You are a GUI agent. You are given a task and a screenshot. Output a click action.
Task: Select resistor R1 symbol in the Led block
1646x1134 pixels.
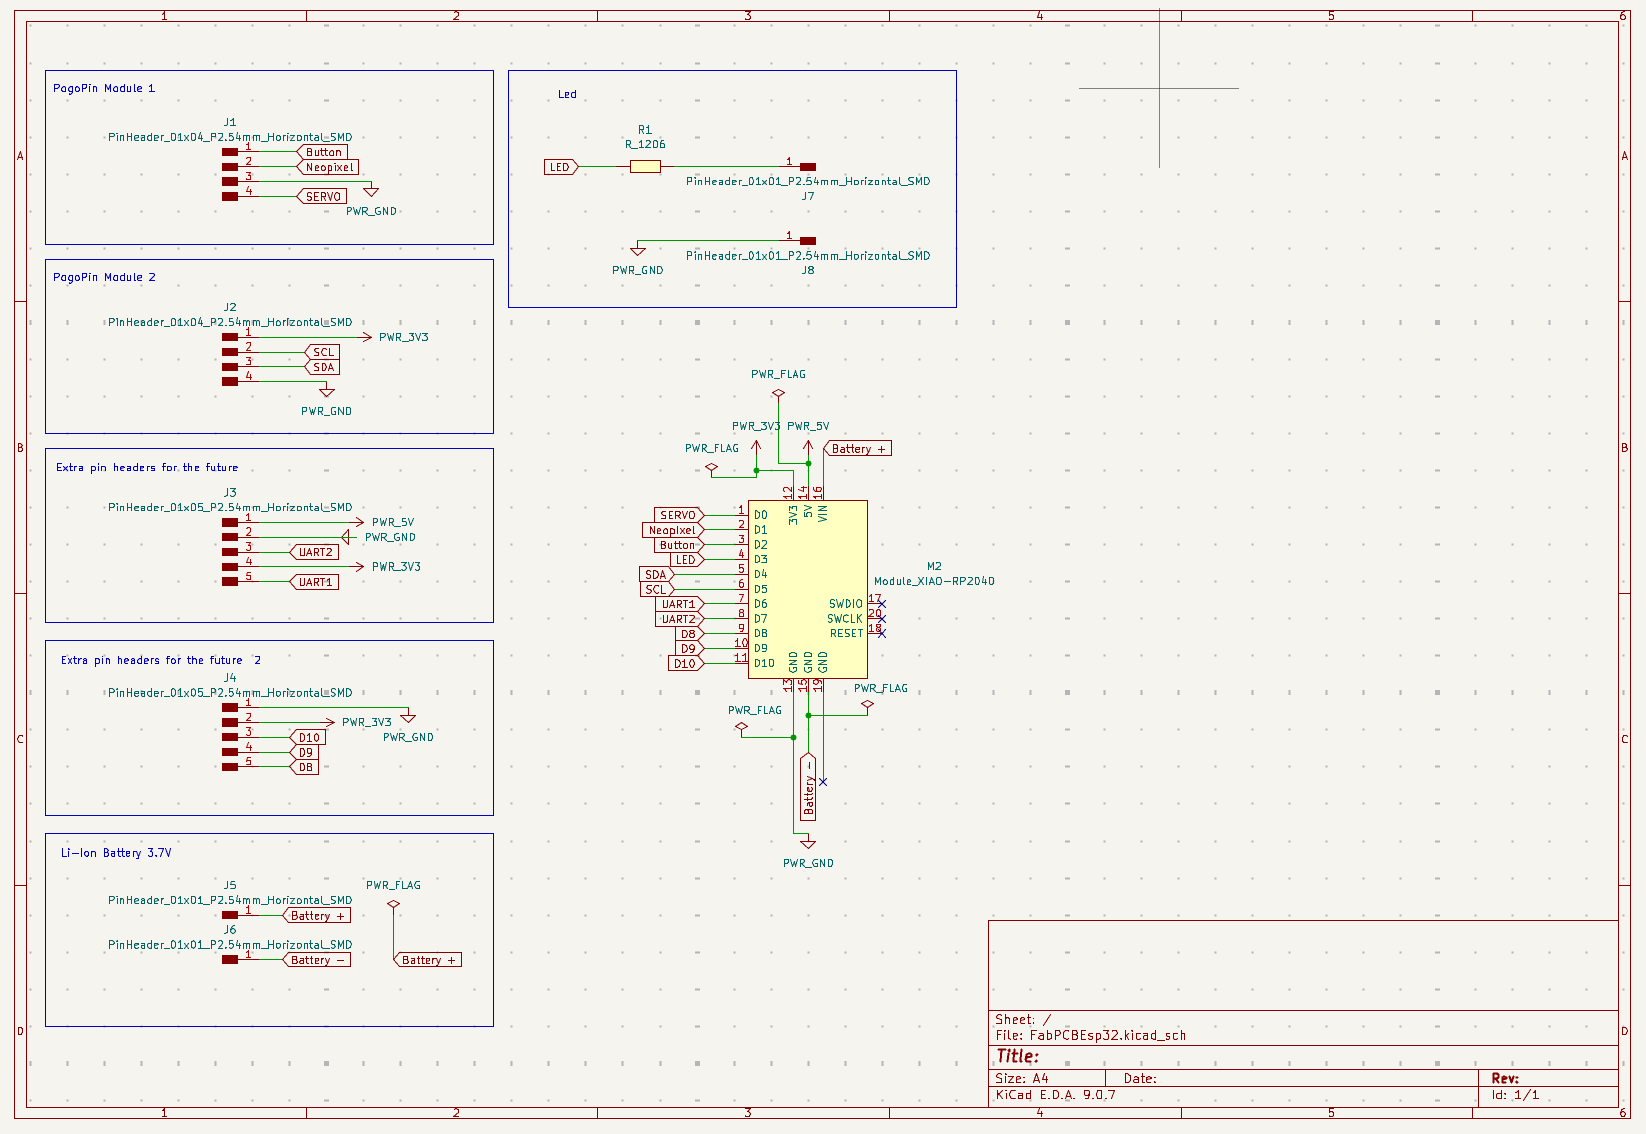645,167
